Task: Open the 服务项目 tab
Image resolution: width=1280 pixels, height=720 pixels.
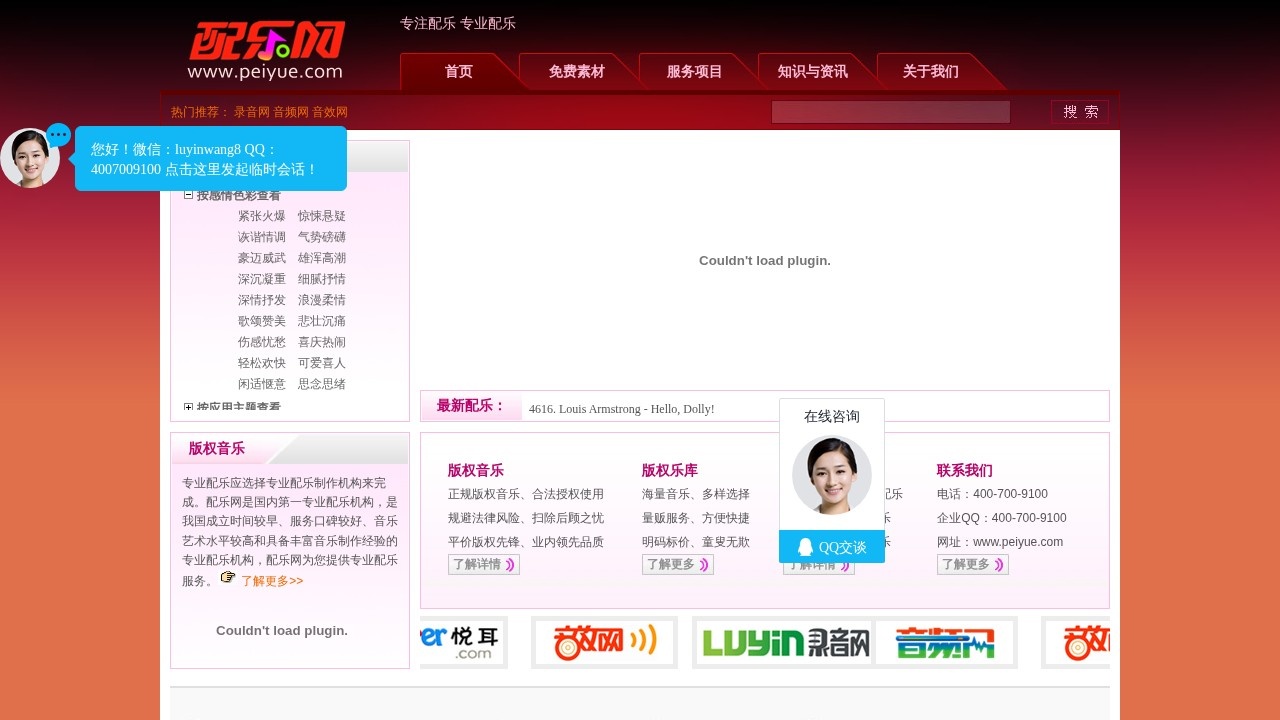Action: coord(694,71)
